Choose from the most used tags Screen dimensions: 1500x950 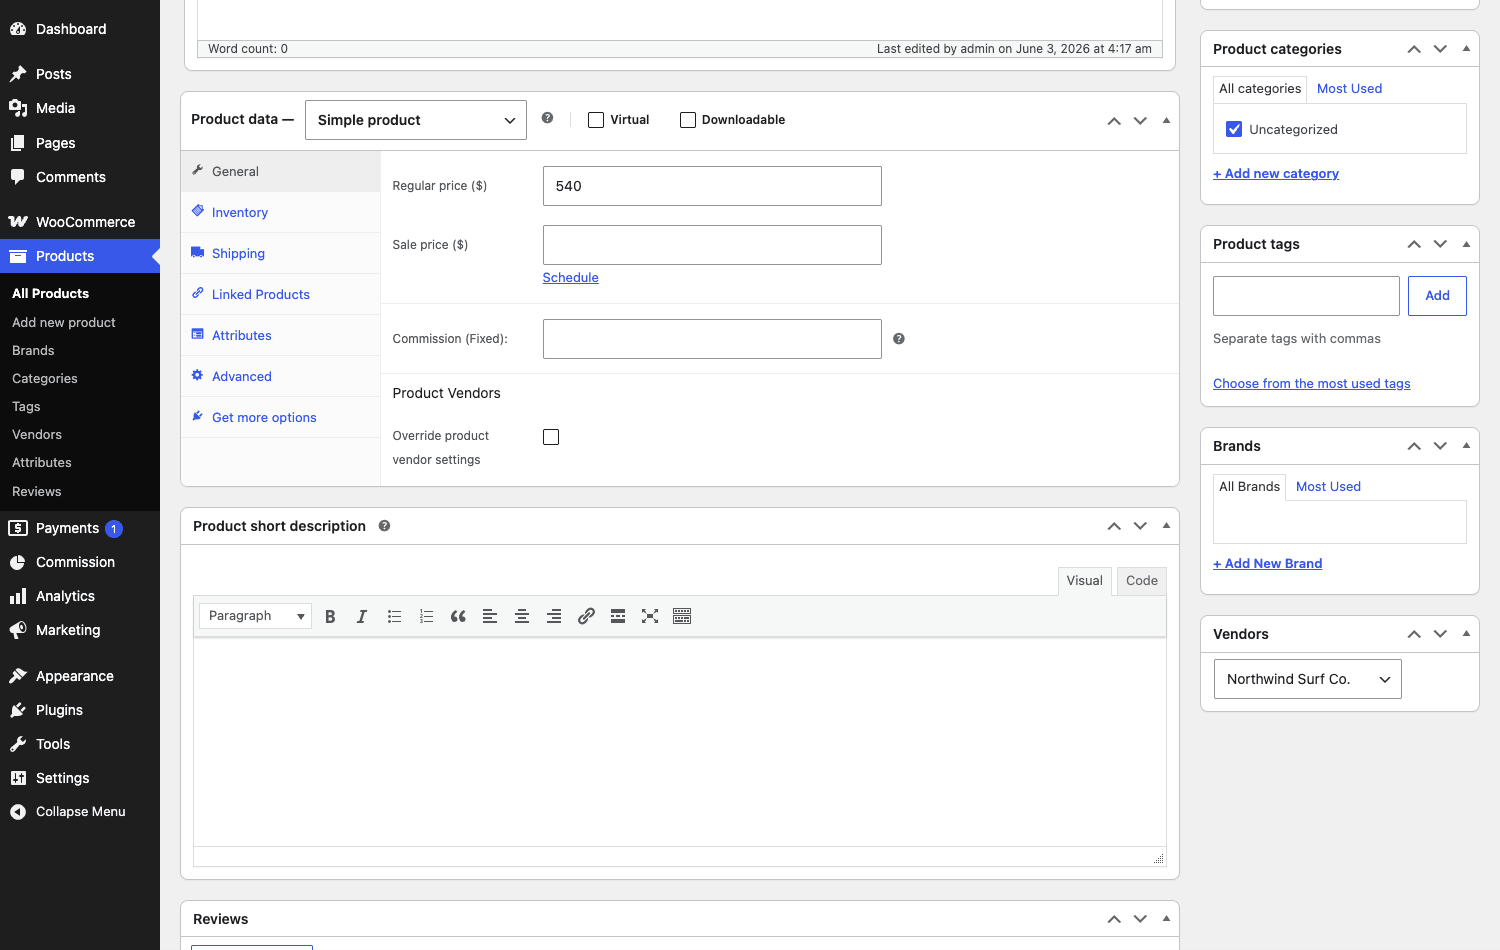pyautogui.click(x=1312, y=384)
